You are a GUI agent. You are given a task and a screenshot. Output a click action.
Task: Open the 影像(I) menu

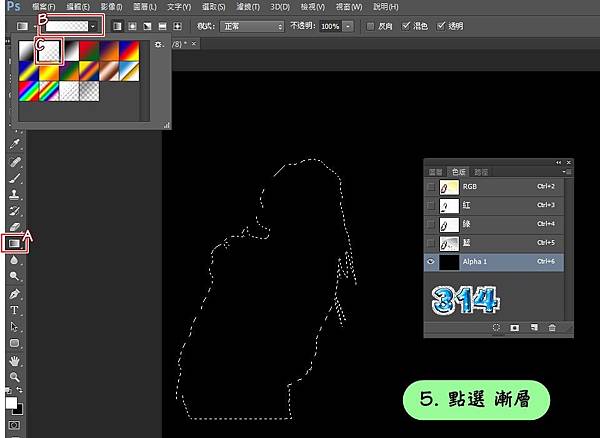pos(111,7)
